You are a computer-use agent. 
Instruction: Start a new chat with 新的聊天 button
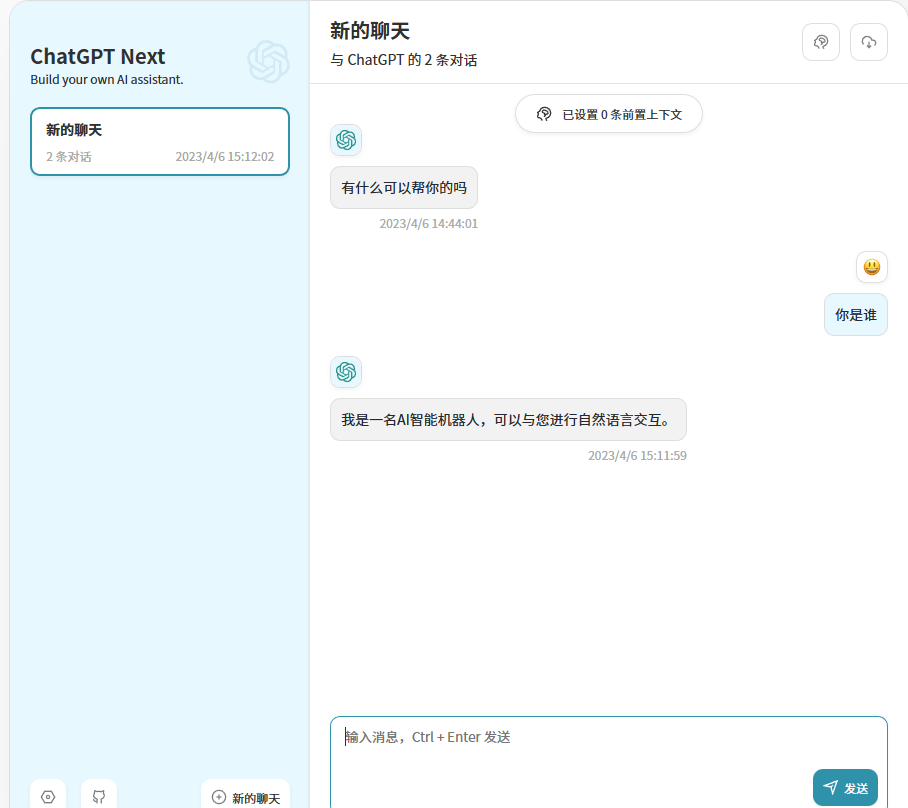[x=246, y=798]
